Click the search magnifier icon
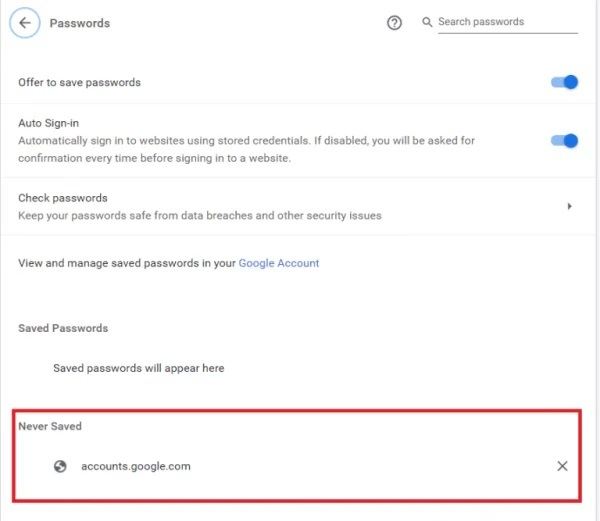This screenshot has height=521, width=600. [427, 22]
